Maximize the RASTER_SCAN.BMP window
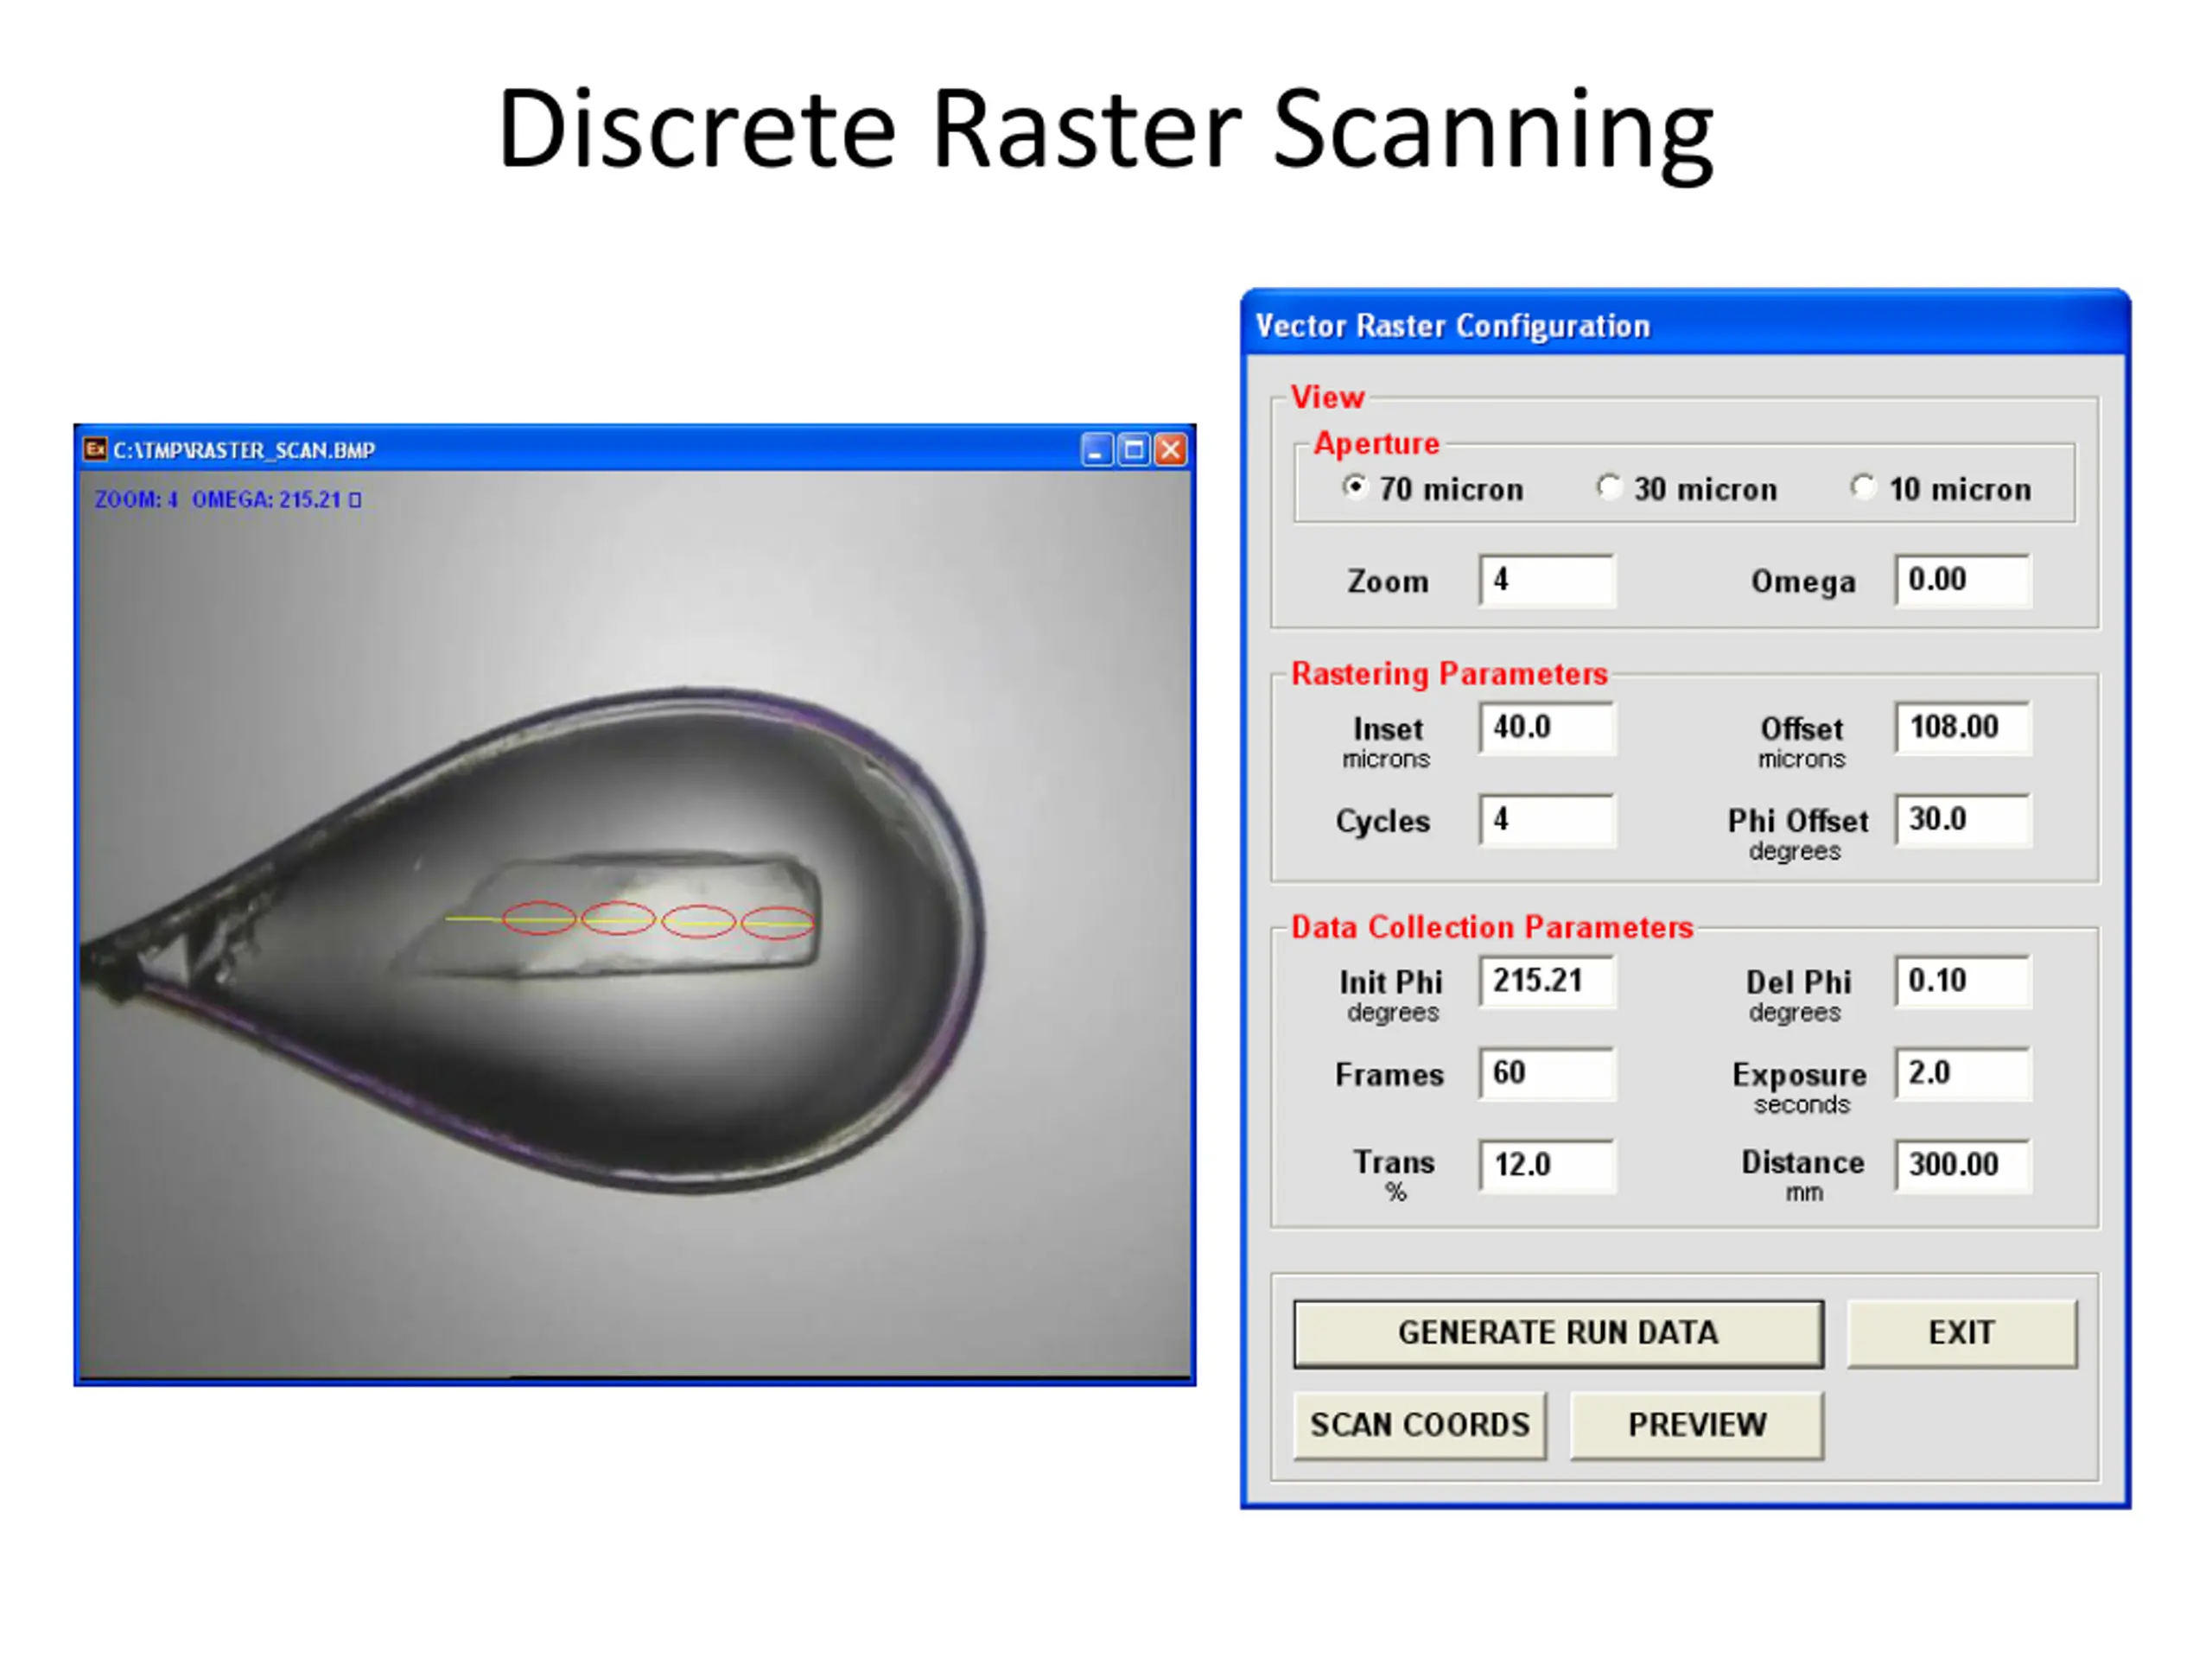Screen dimensions: 2212x1659 coord(1134,450)
